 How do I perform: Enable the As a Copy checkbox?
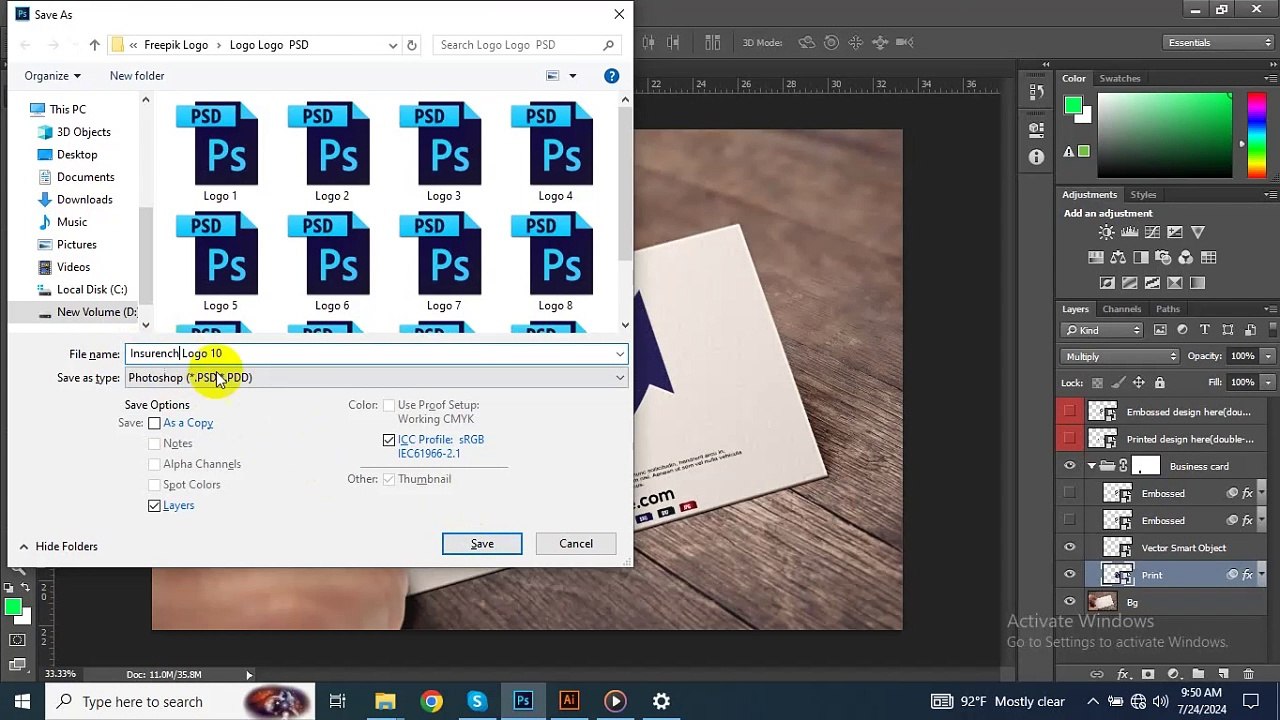pyautogui.click(x=154, y=423)
